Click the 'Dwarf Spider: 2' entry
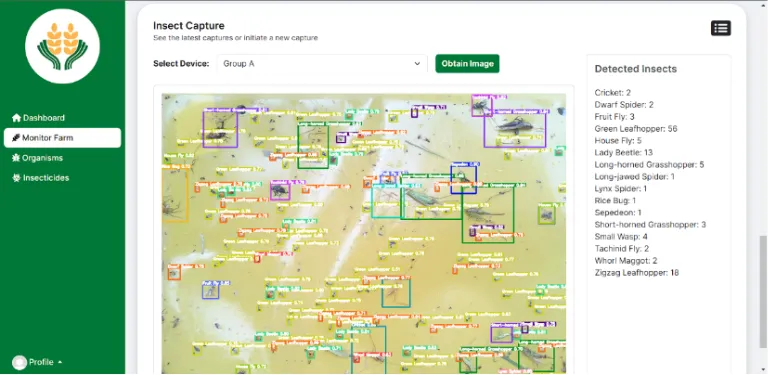This screenshot has width=768, height=375. tap(624, 105)
